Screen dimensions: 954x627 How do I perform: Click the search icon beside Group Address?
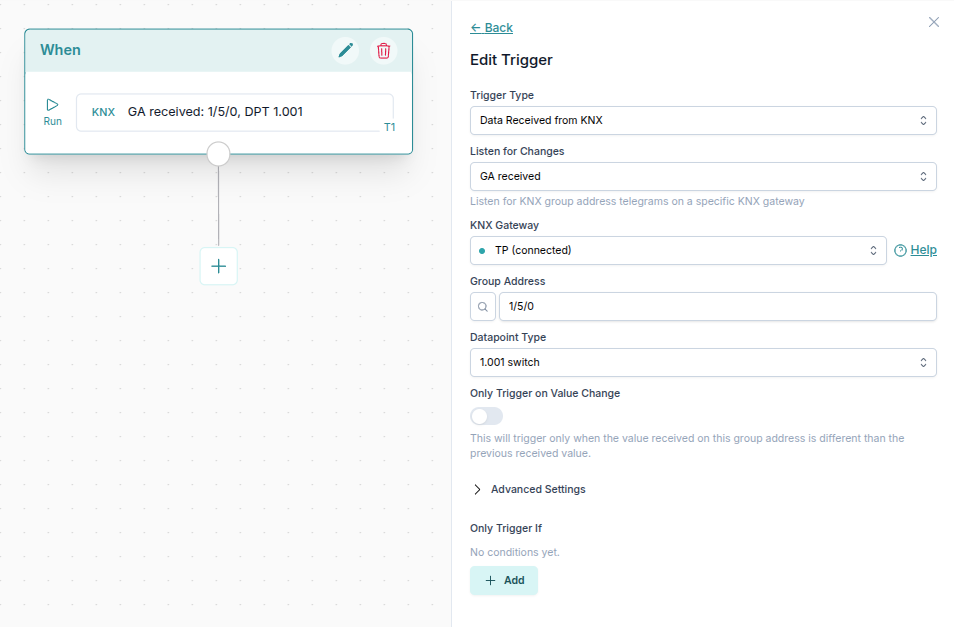(x=482, y=307)
